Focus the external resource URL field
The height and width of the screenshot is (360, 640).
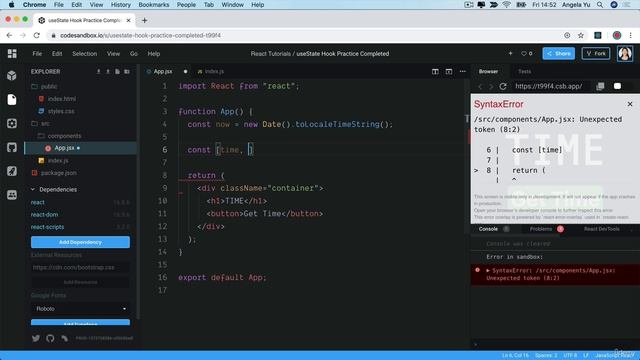[x=80, y=267]
